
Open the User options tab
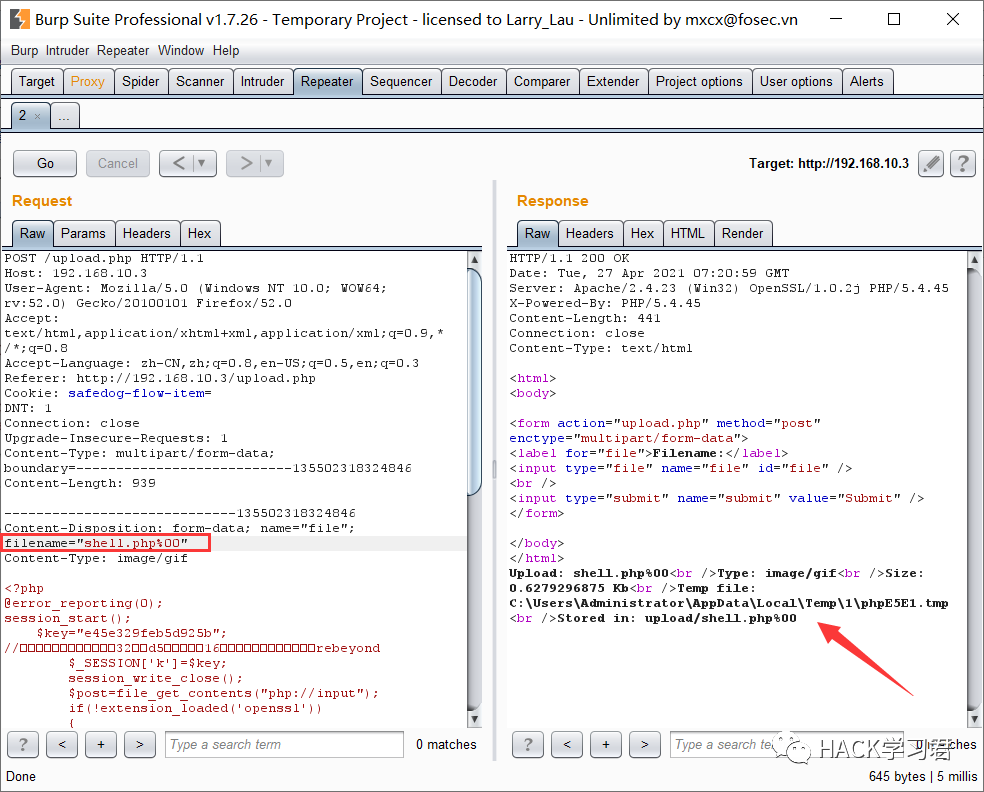tap(796, 82)
